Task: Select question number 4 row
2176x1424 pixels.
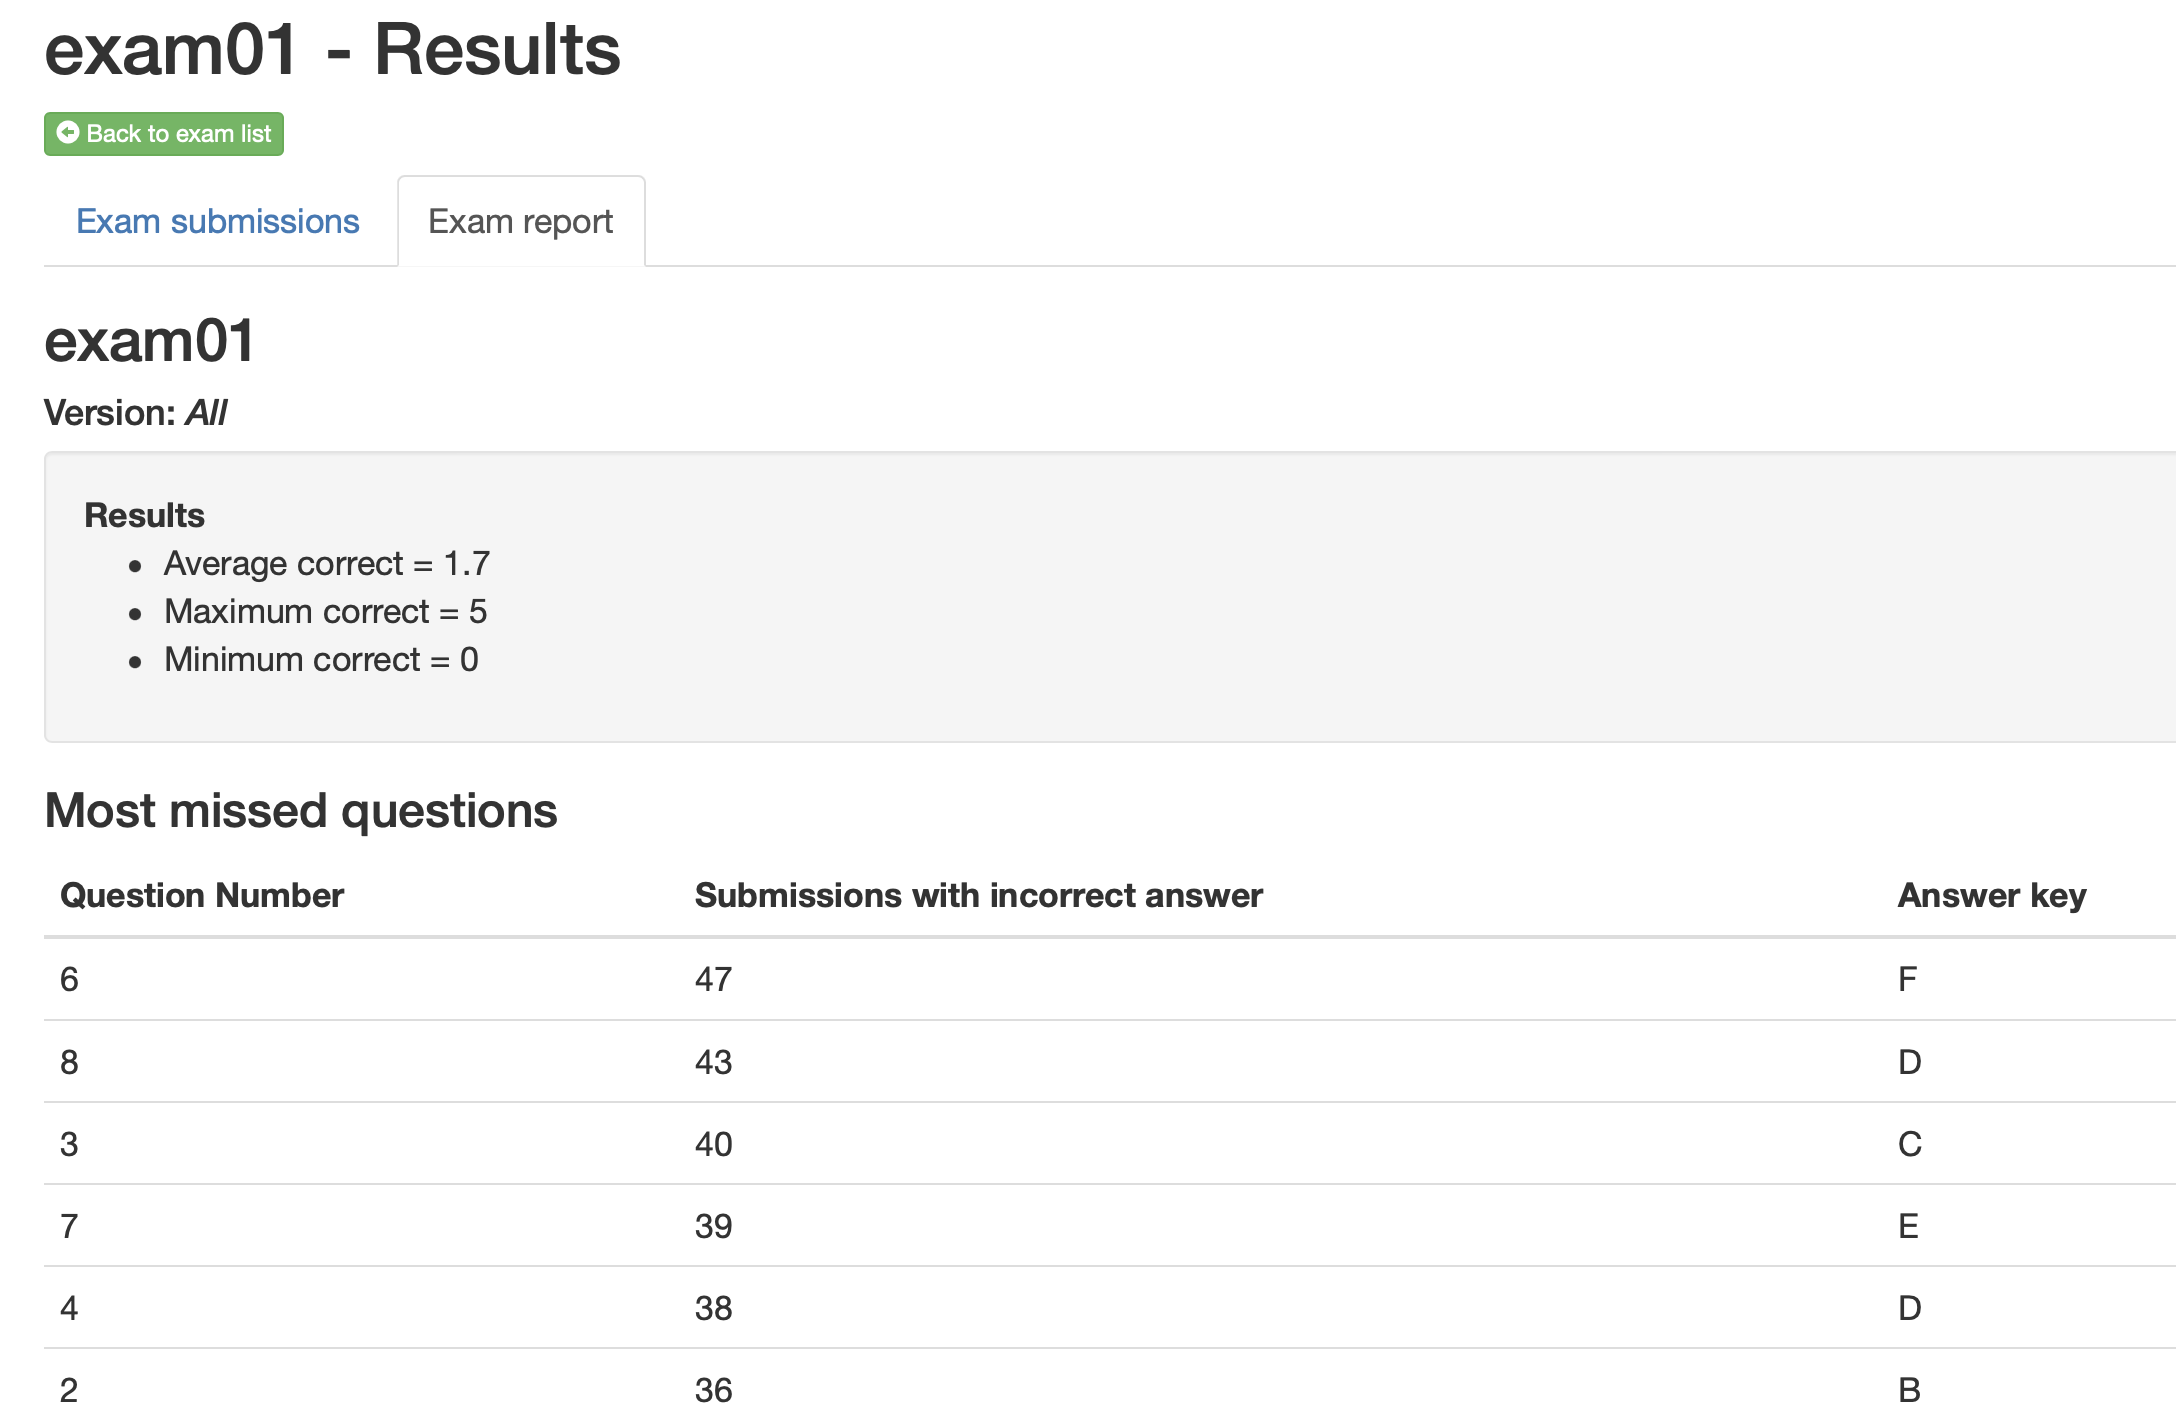Action: 1110,1308
